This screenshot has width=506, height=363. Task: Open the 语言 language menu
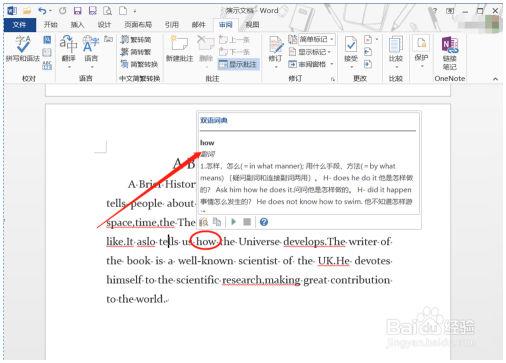coord(91,51)
